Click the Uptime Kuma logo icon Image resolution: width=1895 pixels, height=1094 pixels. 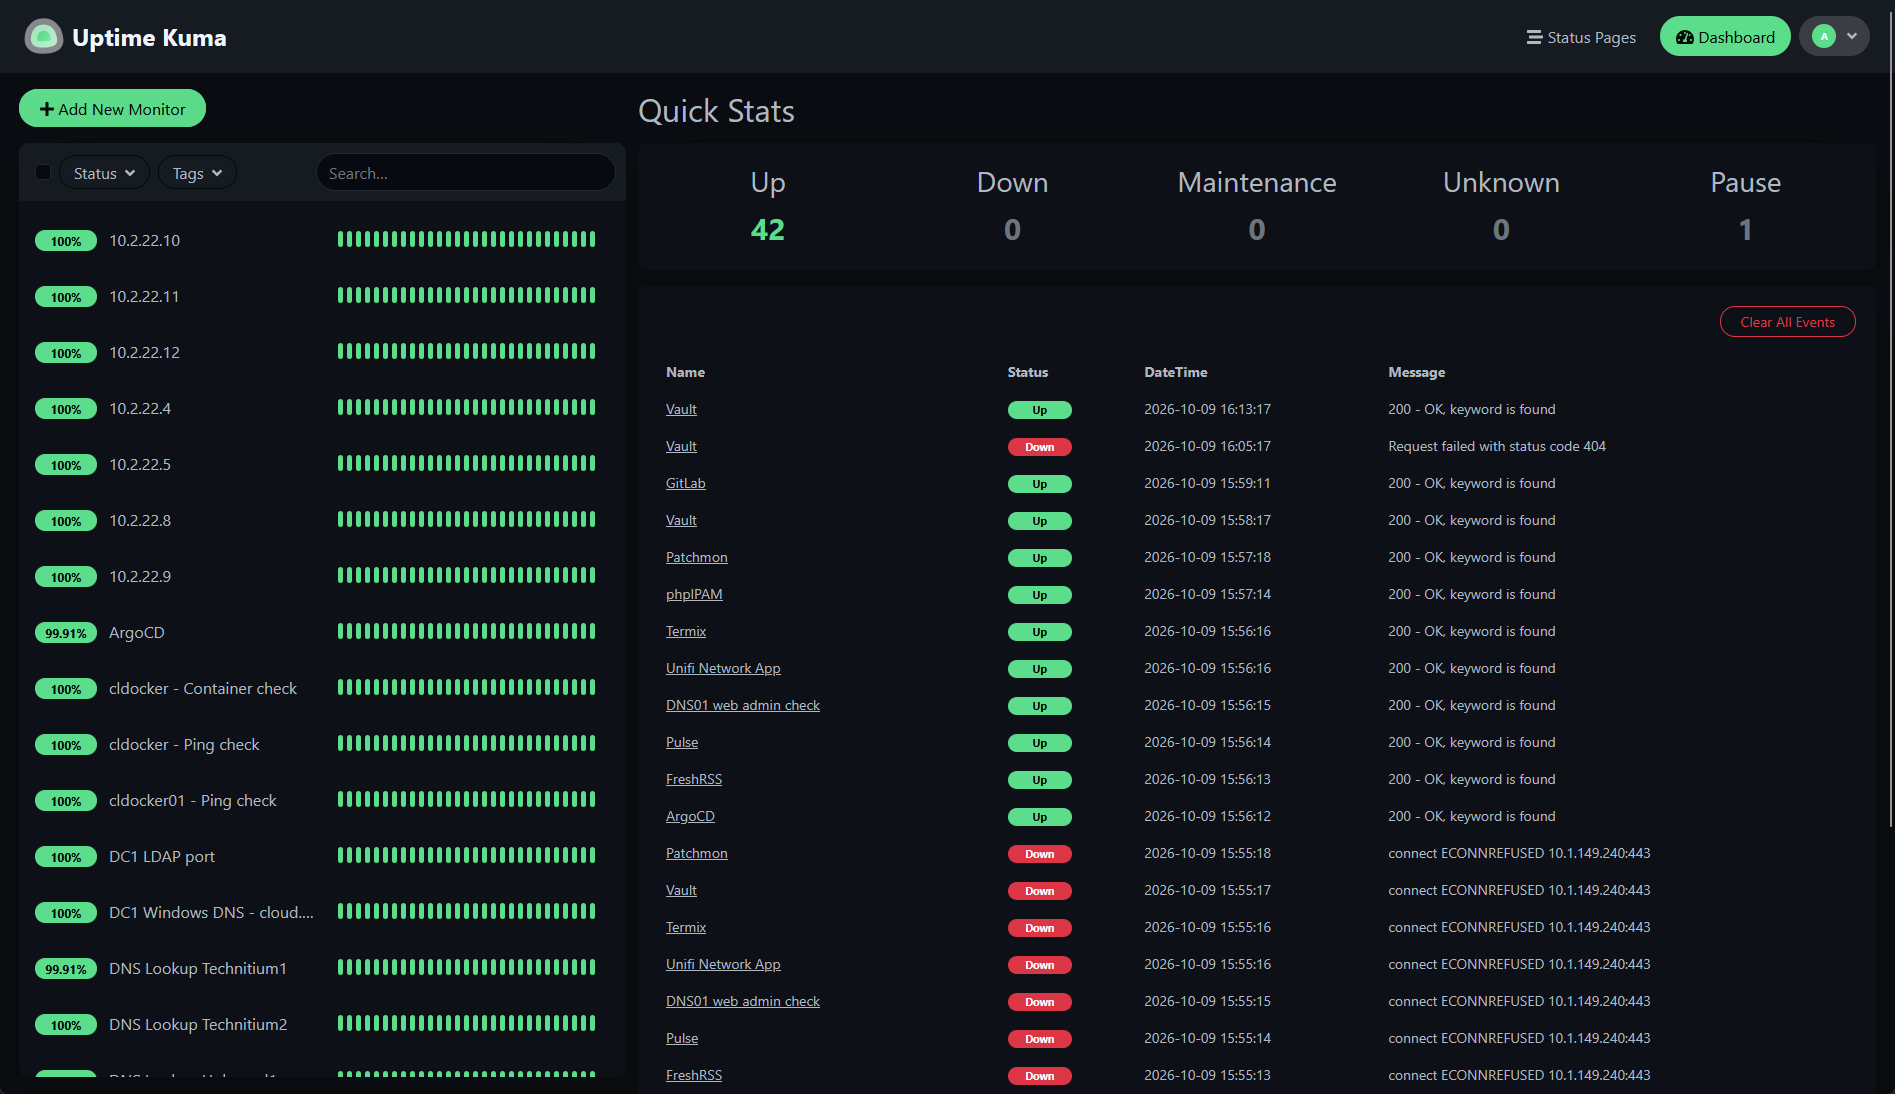[x=43, y=37]
